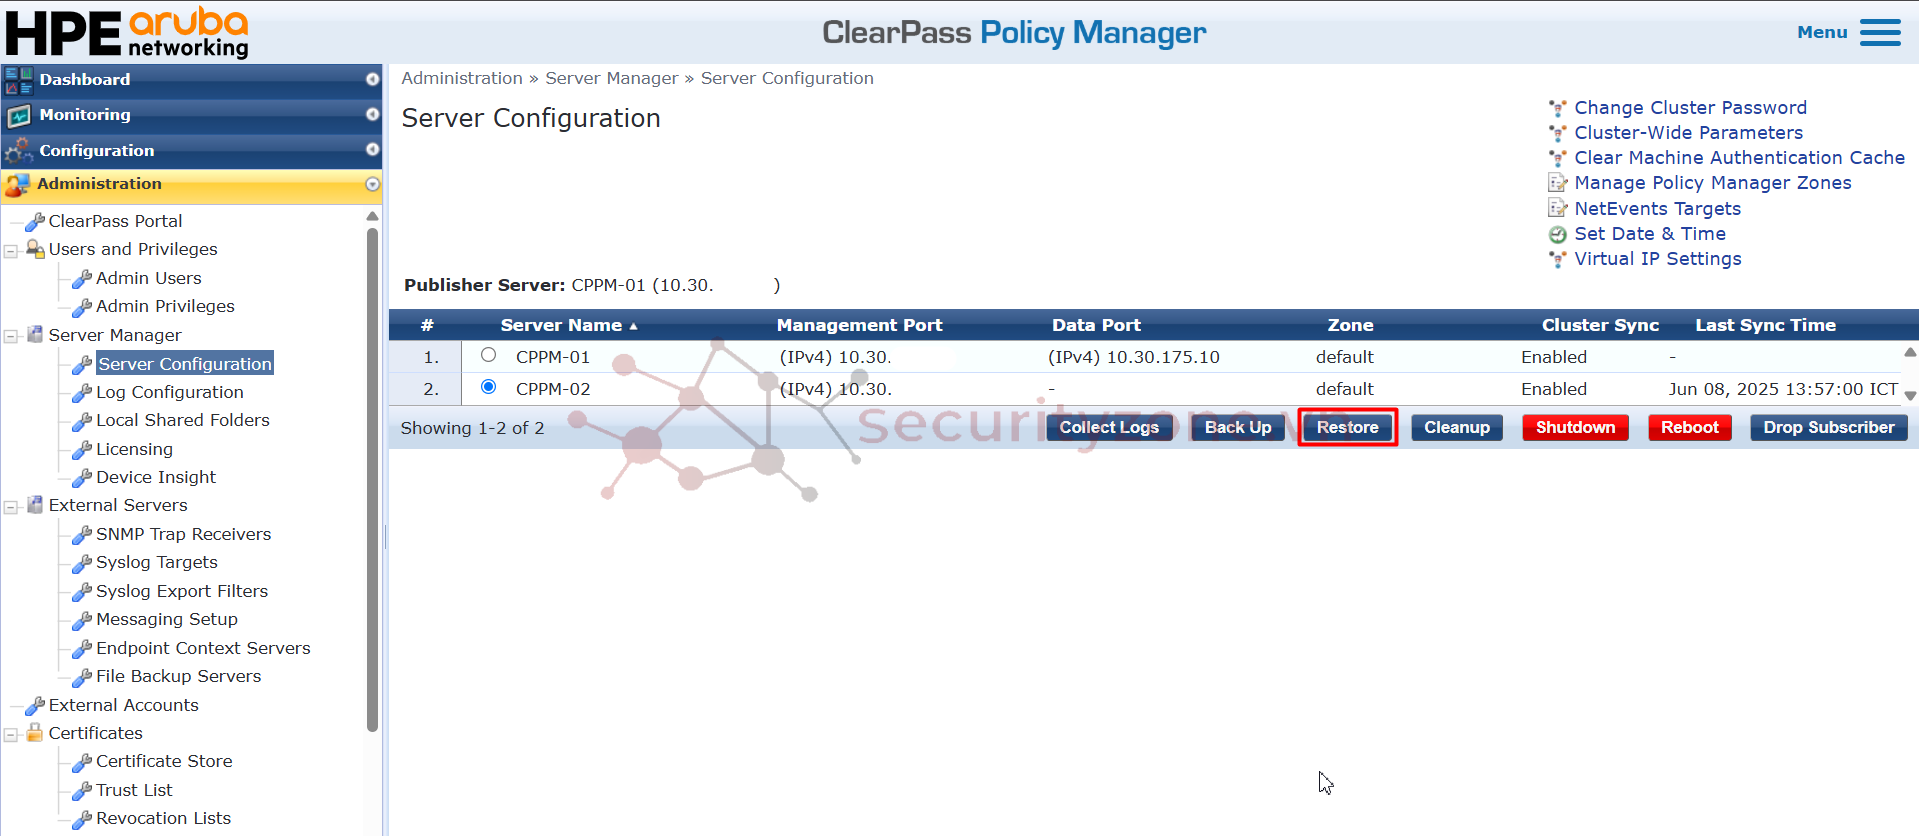The height and width of the screenshot is (836, 1919).
Task: Click the Virtual IP Settings icon
Action: (x=1558, y=260)
